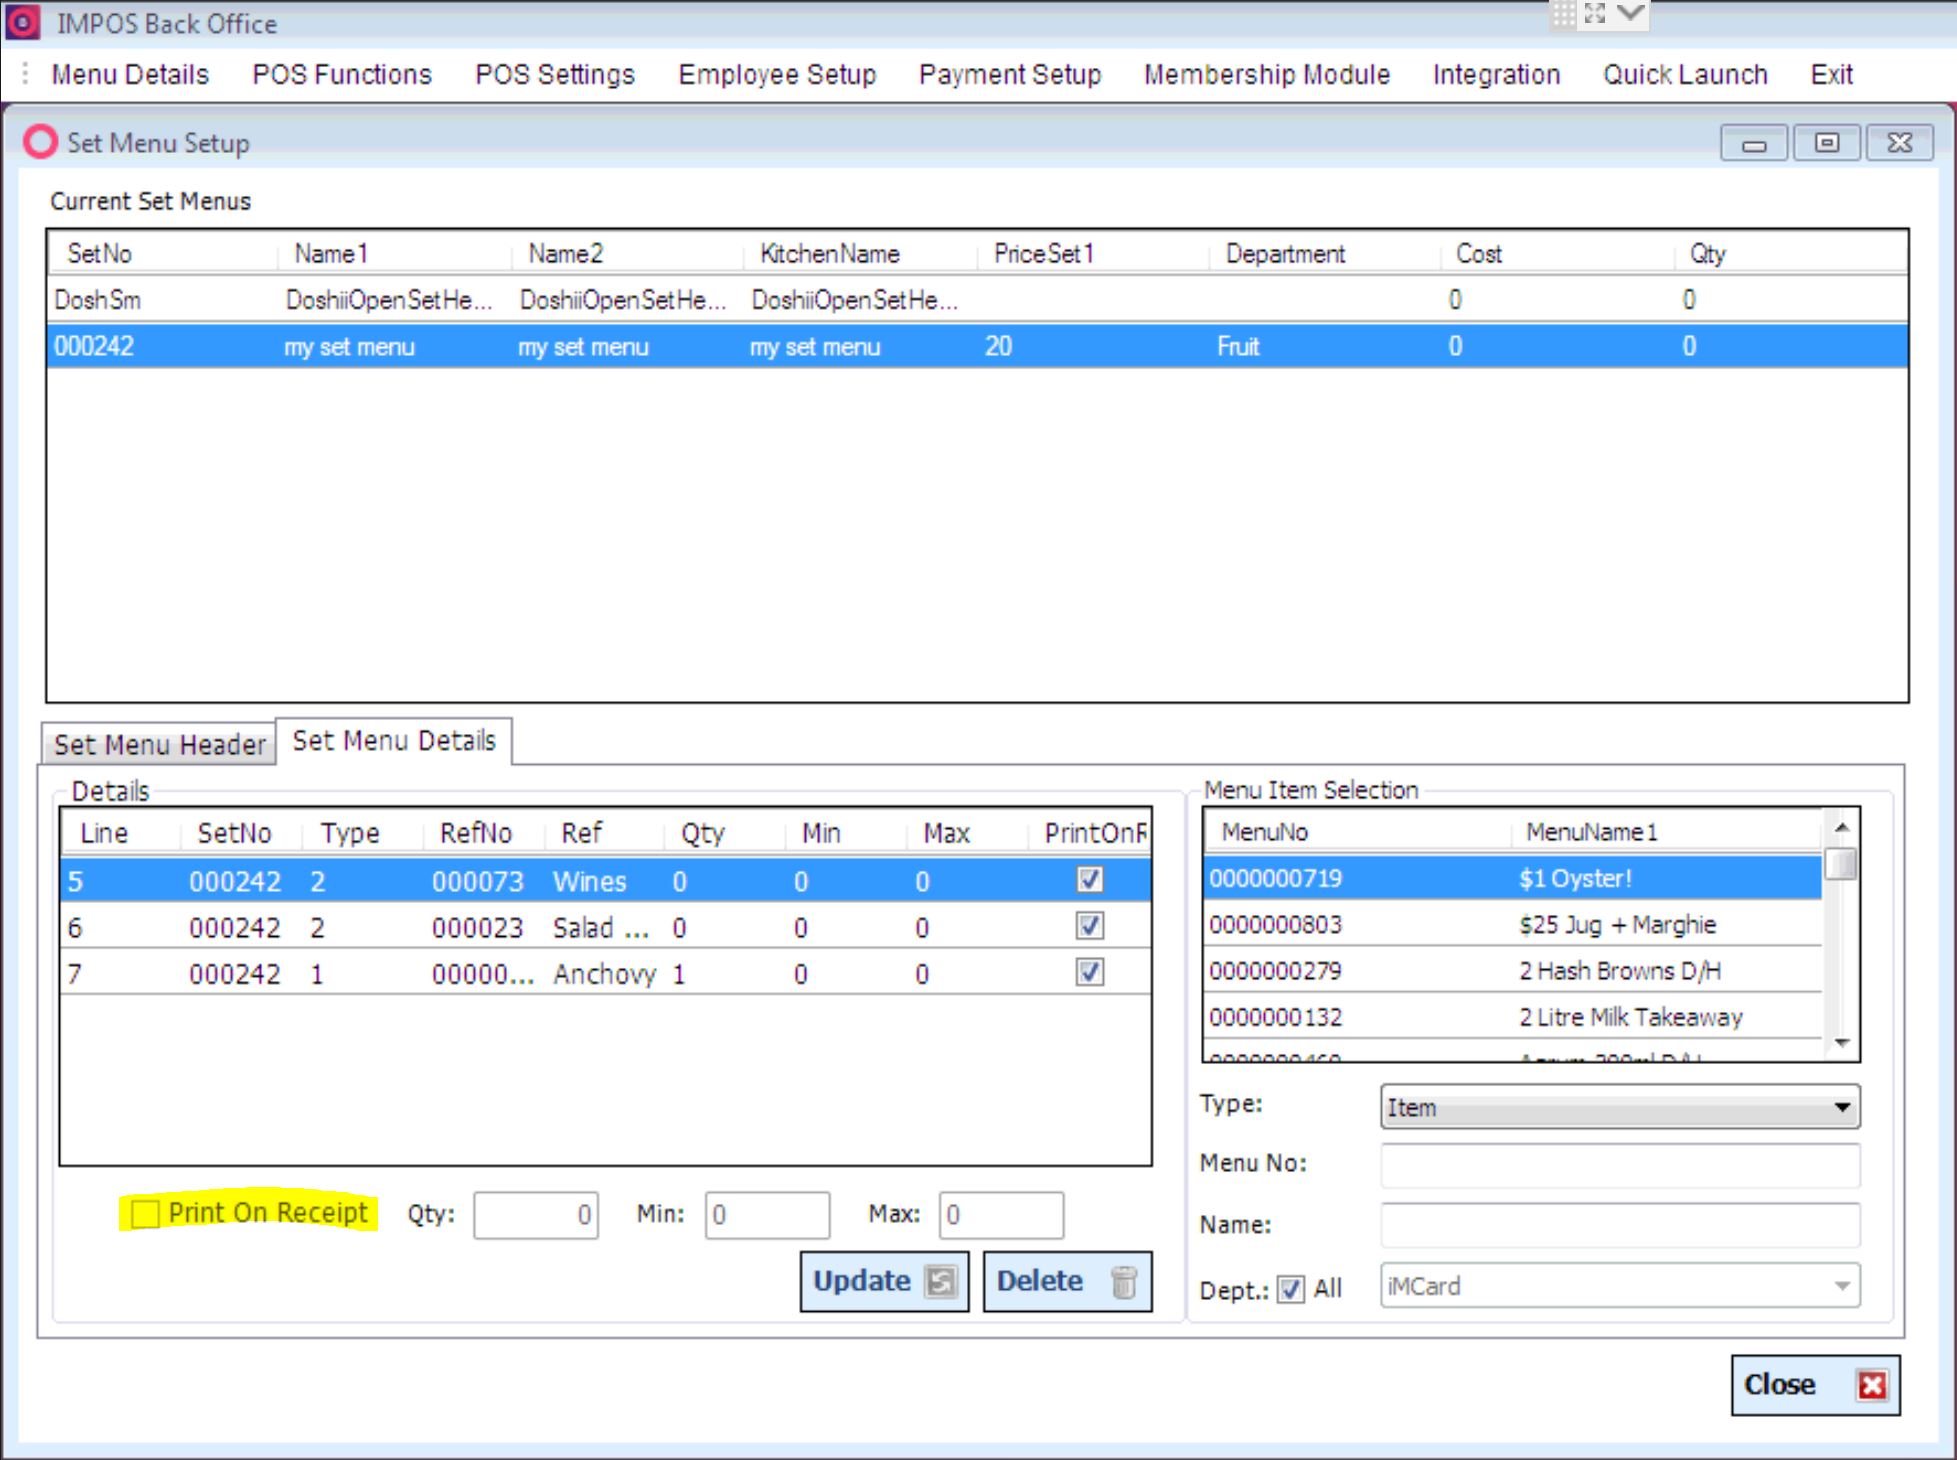Viewport: 1957px width, 1460px height.
Task: Click the Department column header
Action: pyautogui.click(x=1325, y=254)
